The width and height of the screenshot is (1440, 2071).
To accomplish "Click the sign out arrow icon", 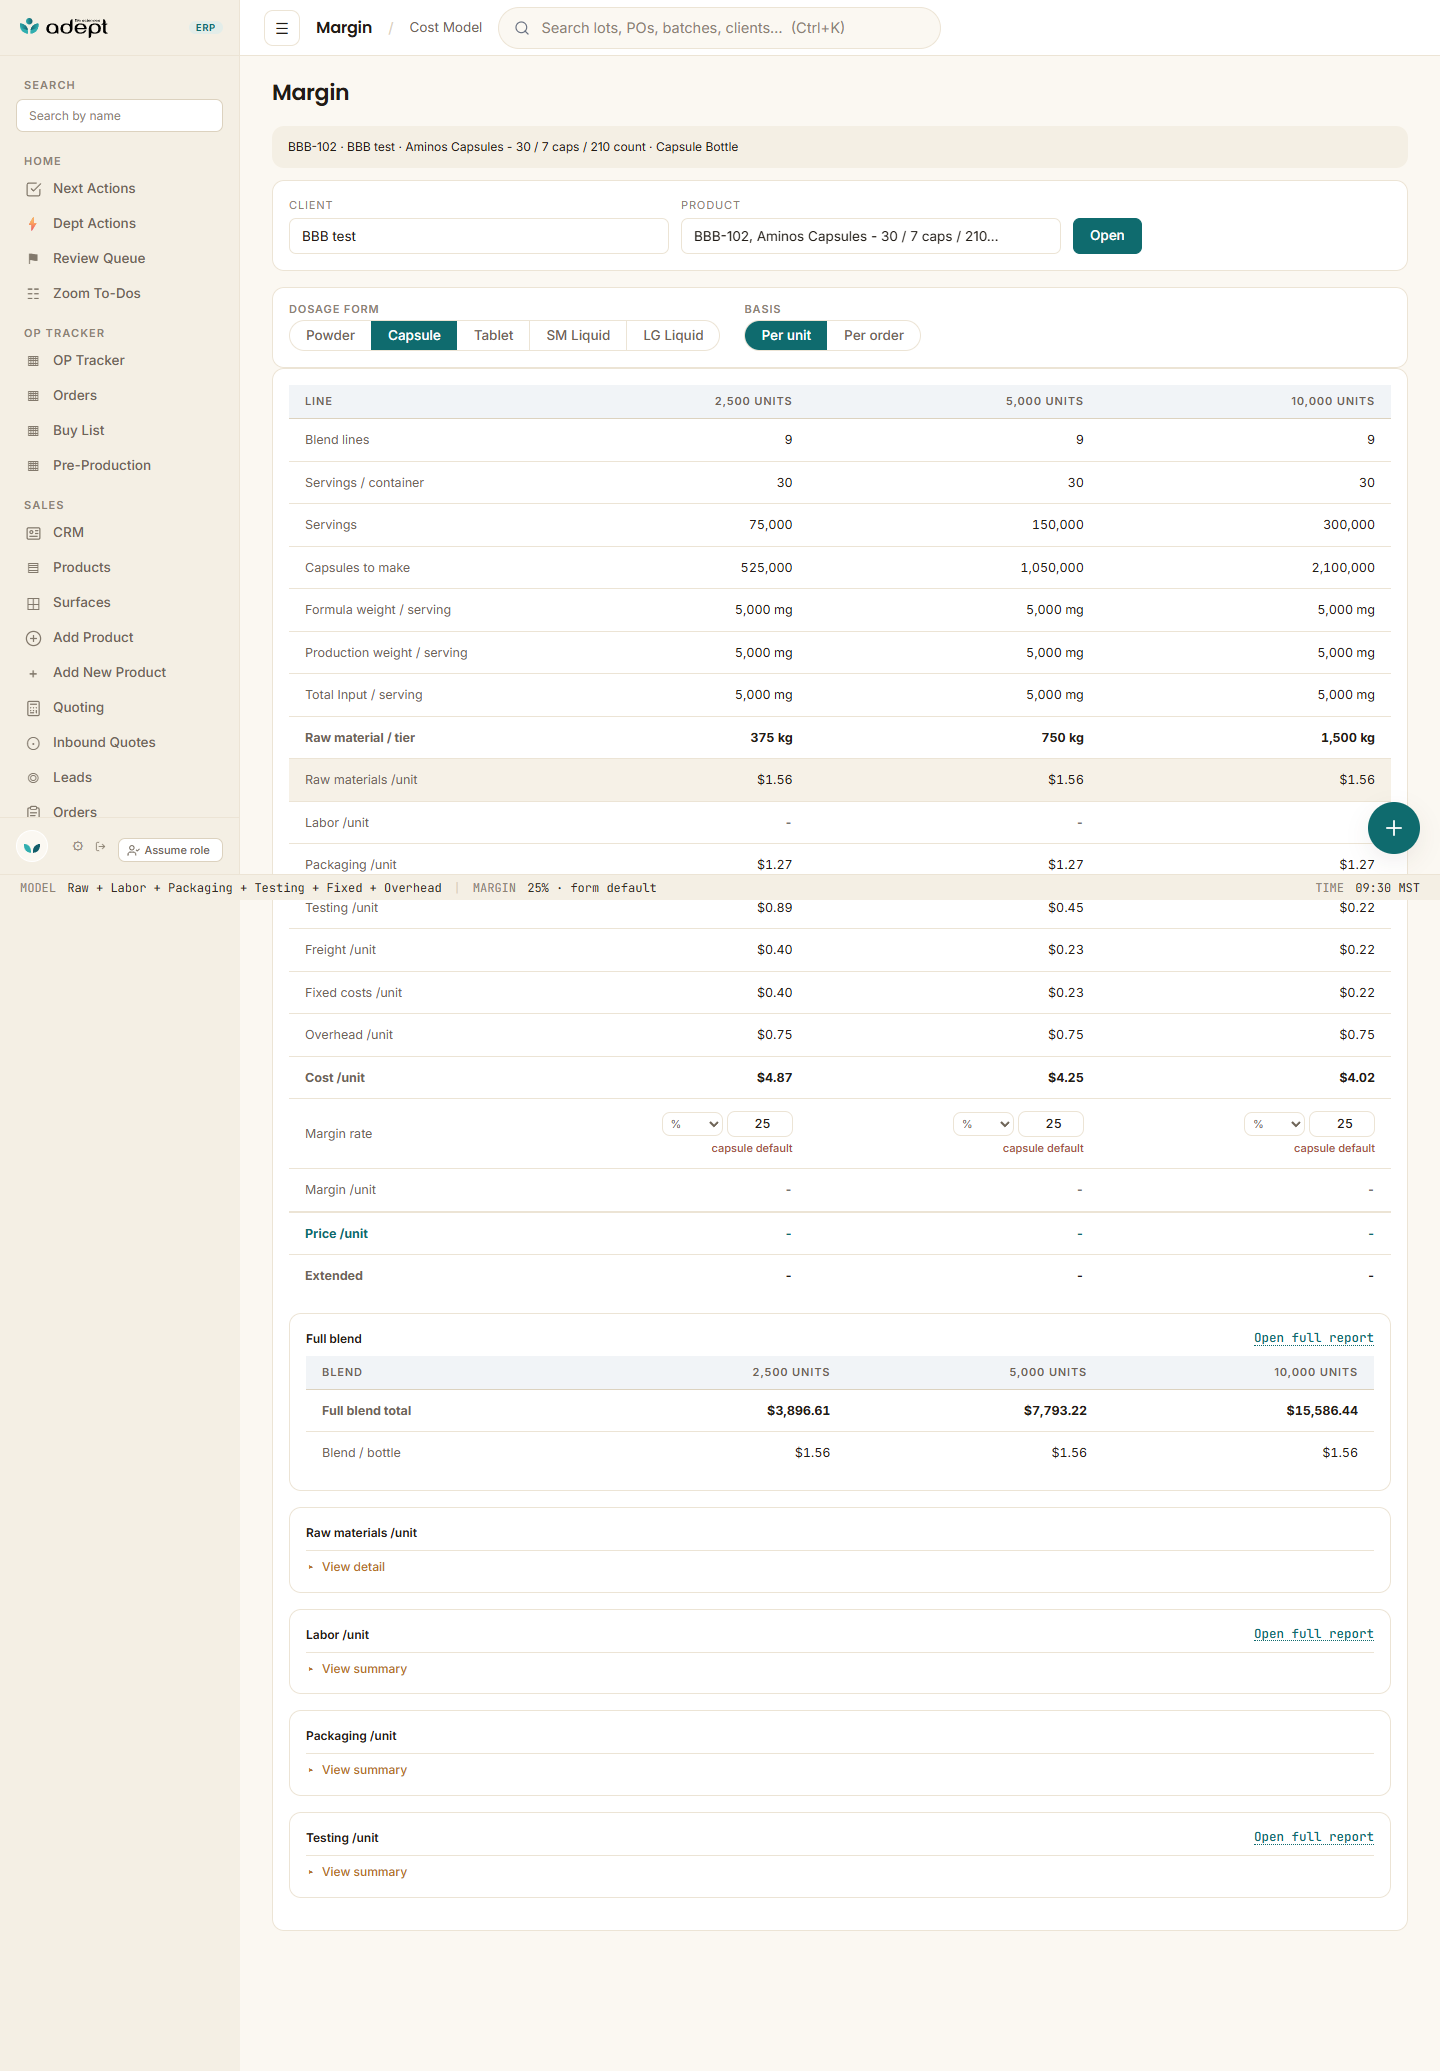I will coord(100,846).
